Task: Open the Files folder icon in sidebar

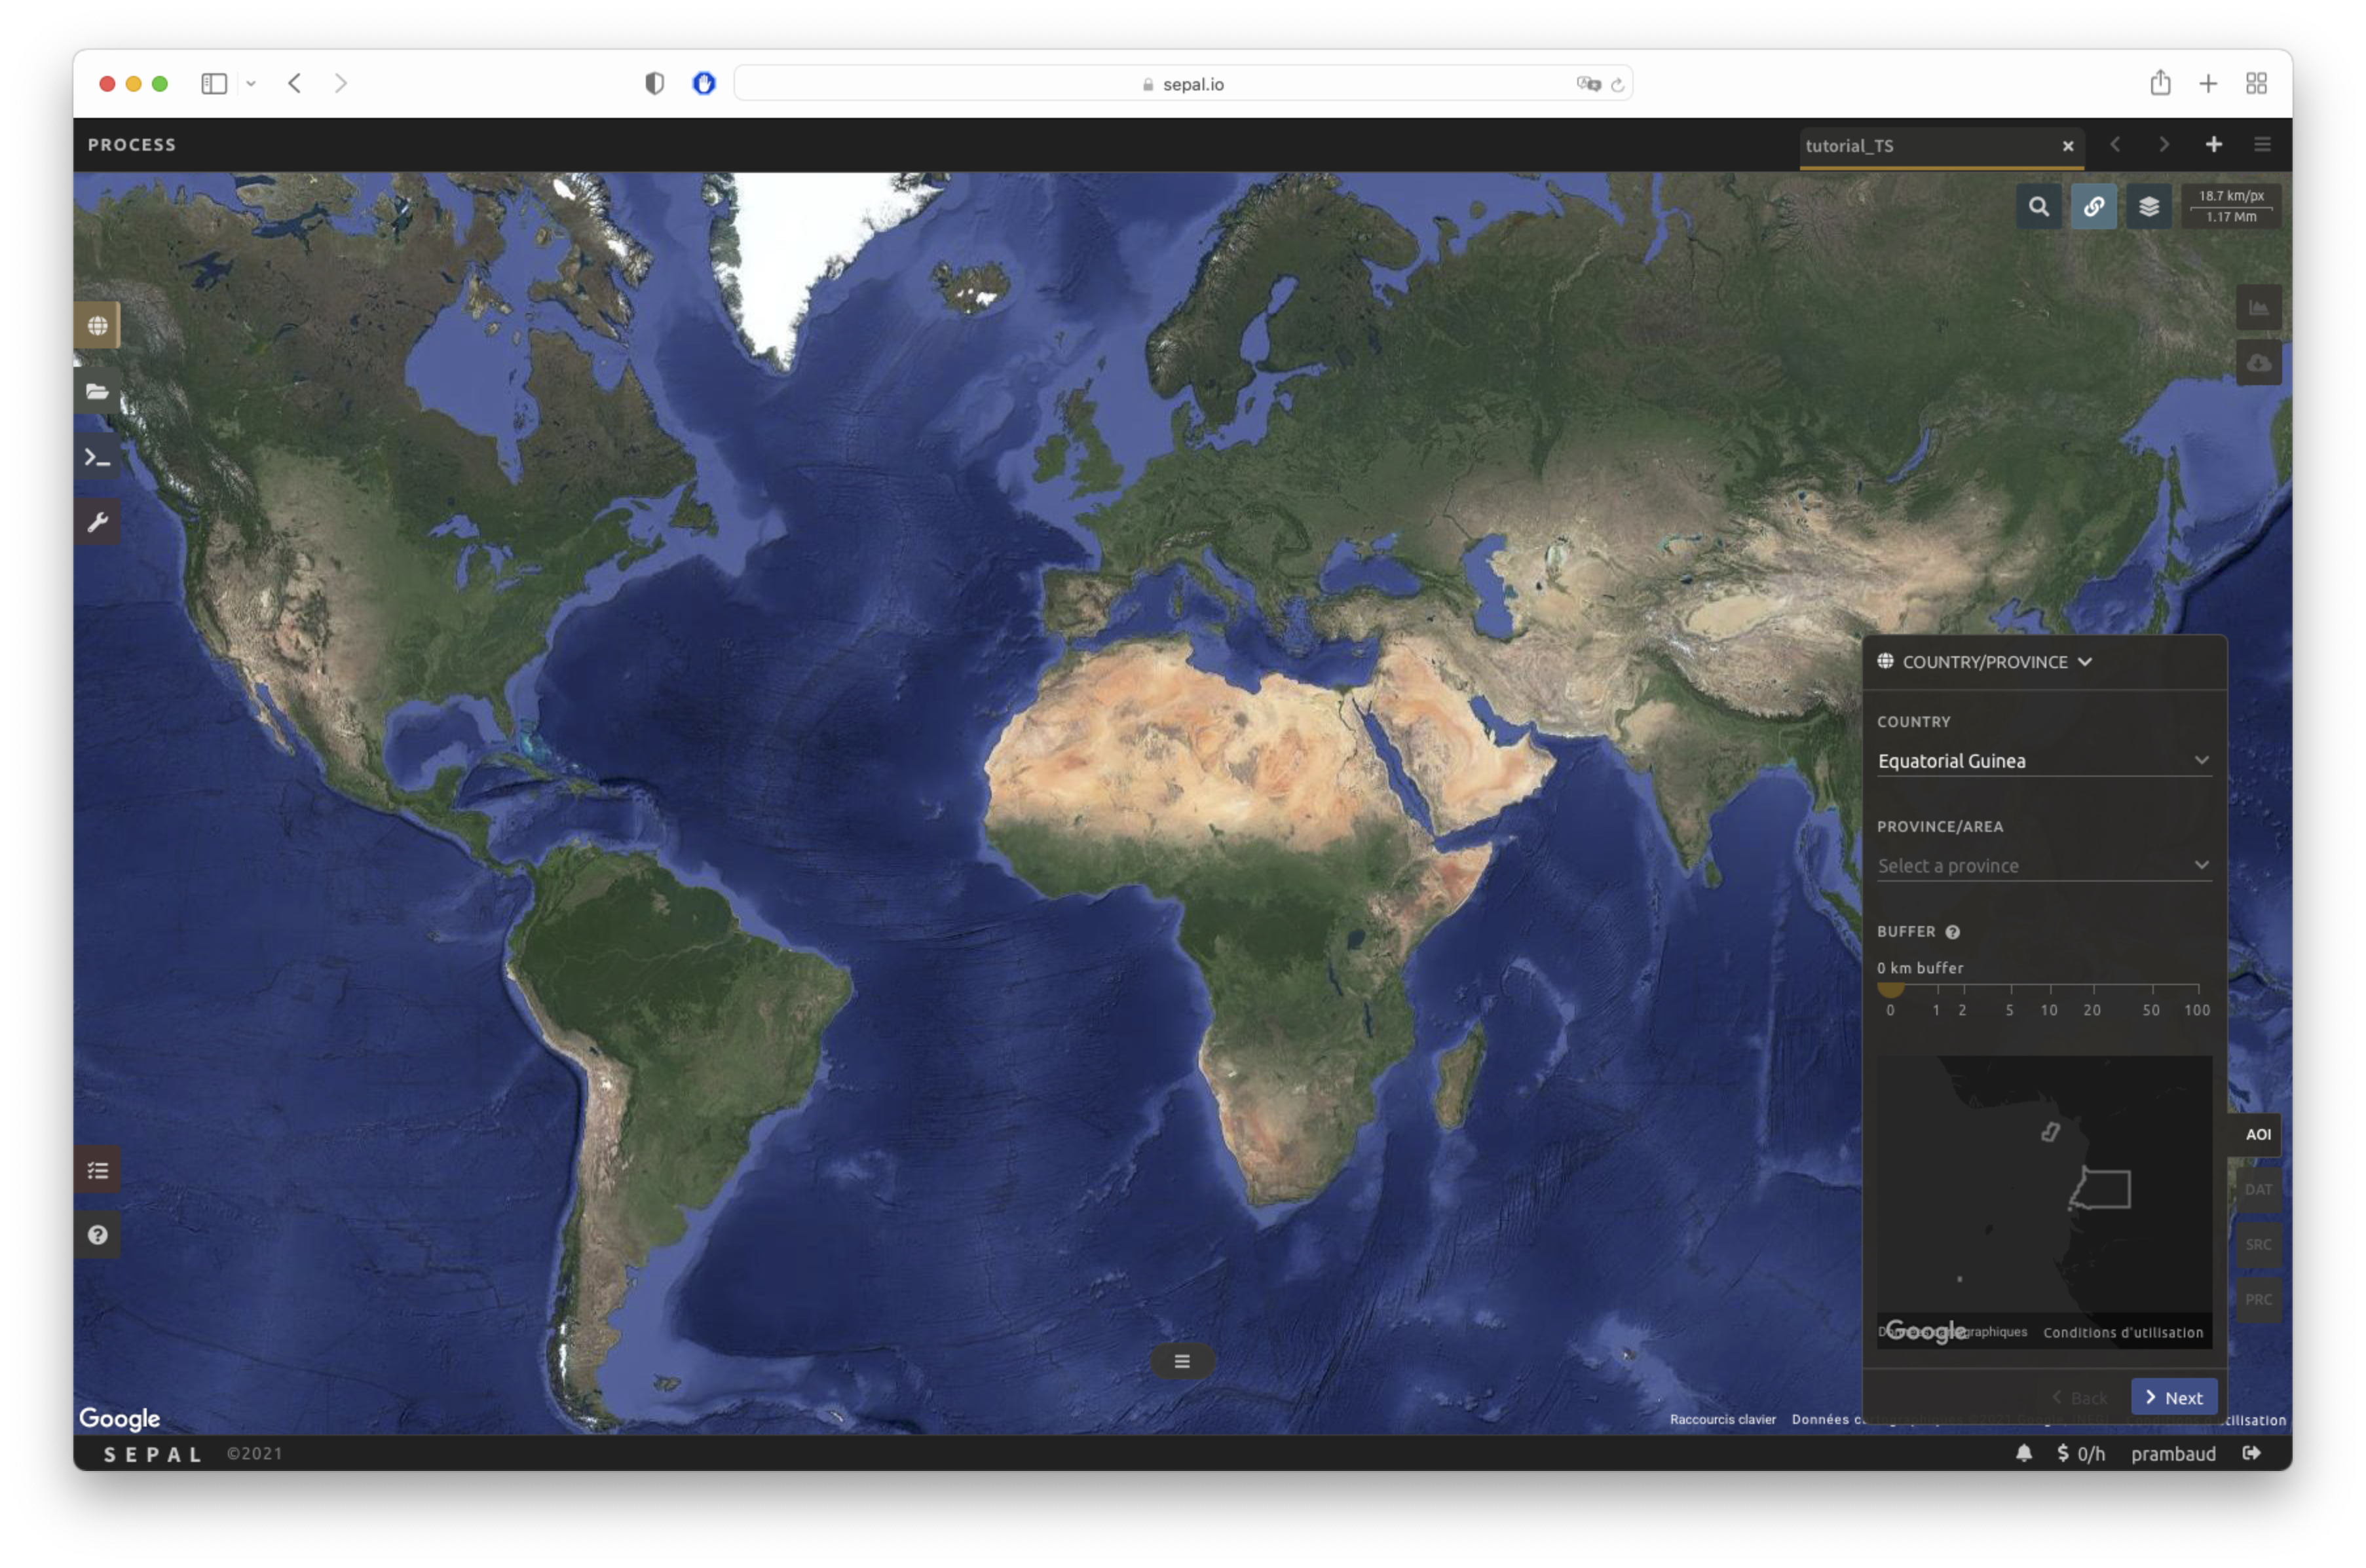Action: (97, 391)
